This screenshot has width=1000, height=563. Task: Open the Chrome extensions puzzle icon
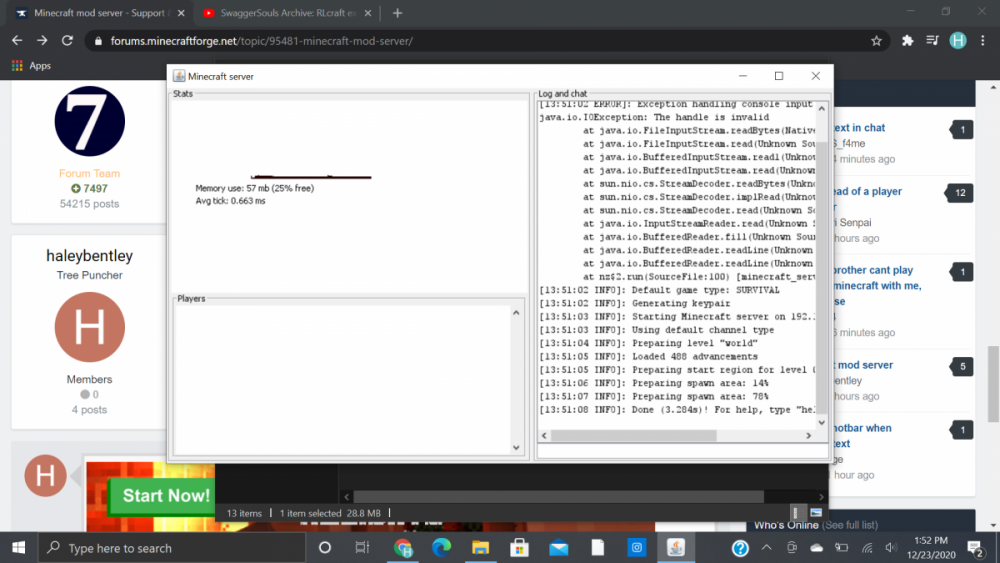(x=907, y=41)
